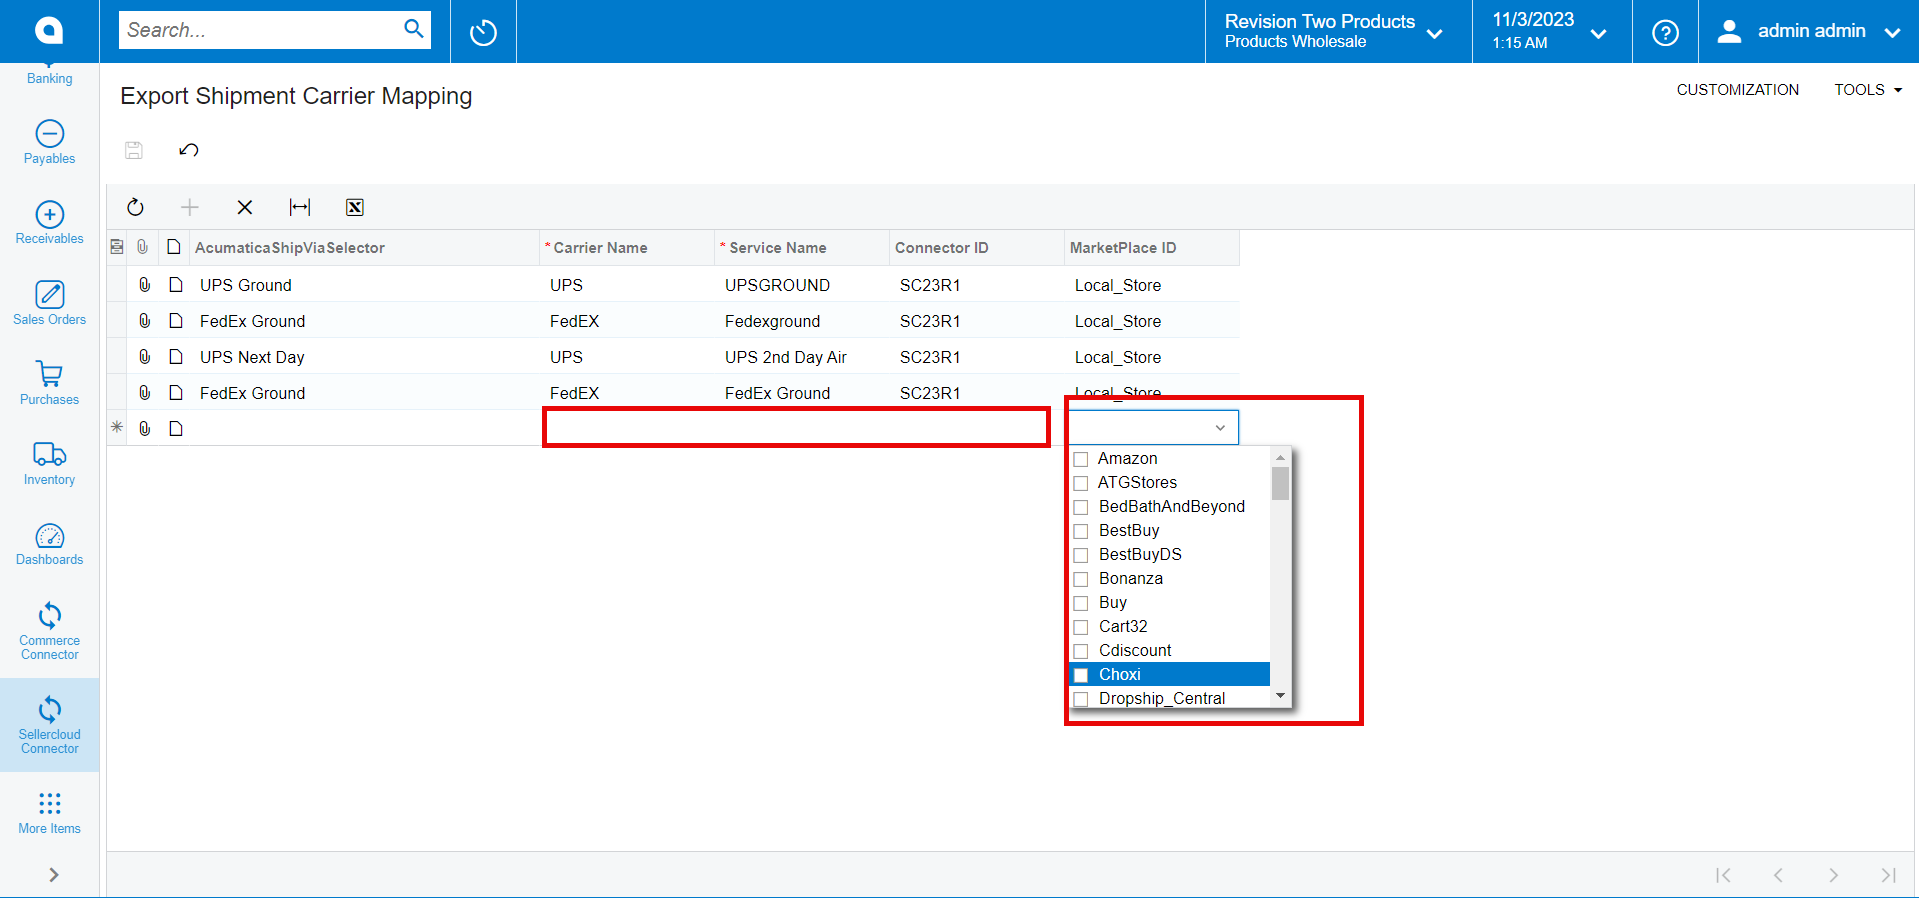
Task: Click the UPS 2nd Day Air service cell
Action: (x=802, y=357)
